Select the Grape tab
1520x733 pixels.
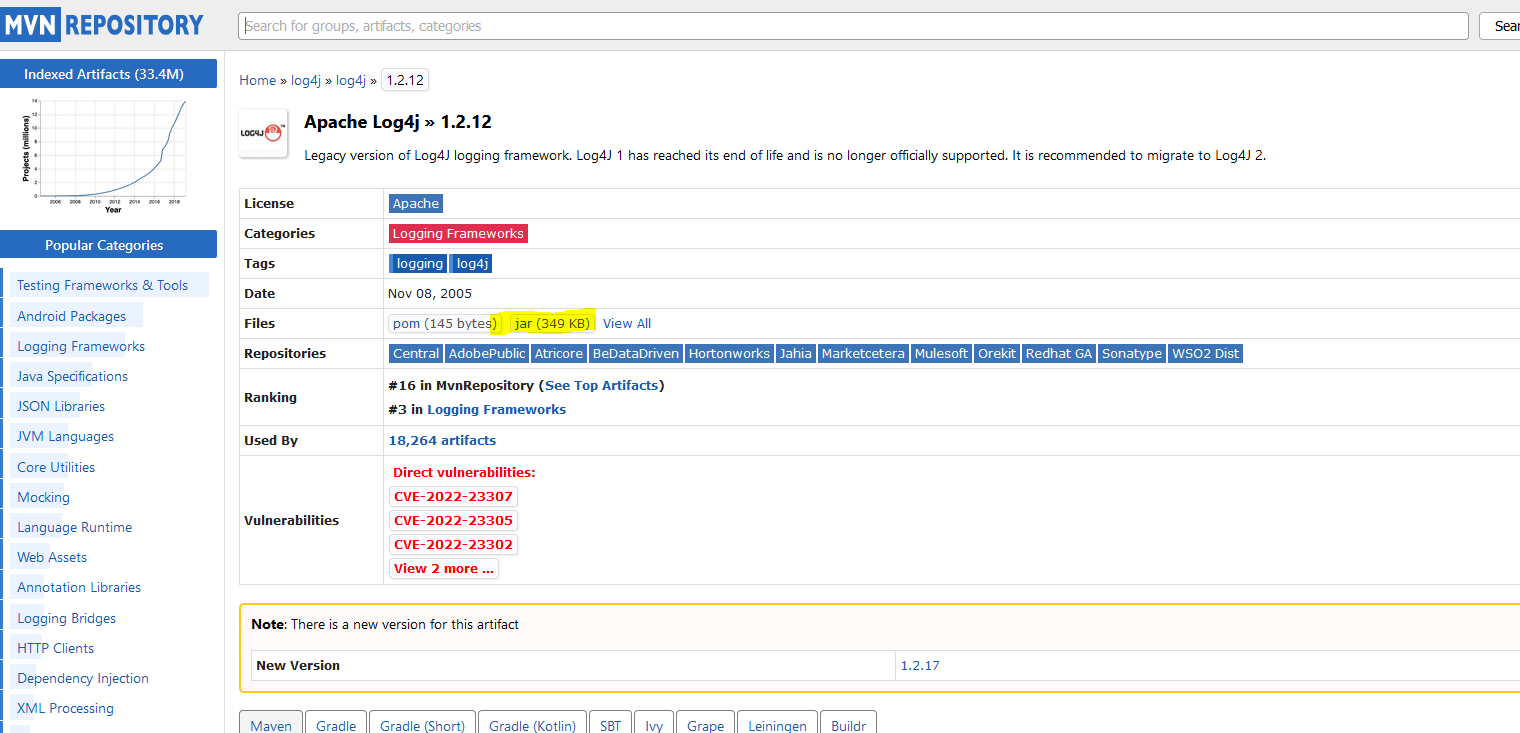click(706, 724)
